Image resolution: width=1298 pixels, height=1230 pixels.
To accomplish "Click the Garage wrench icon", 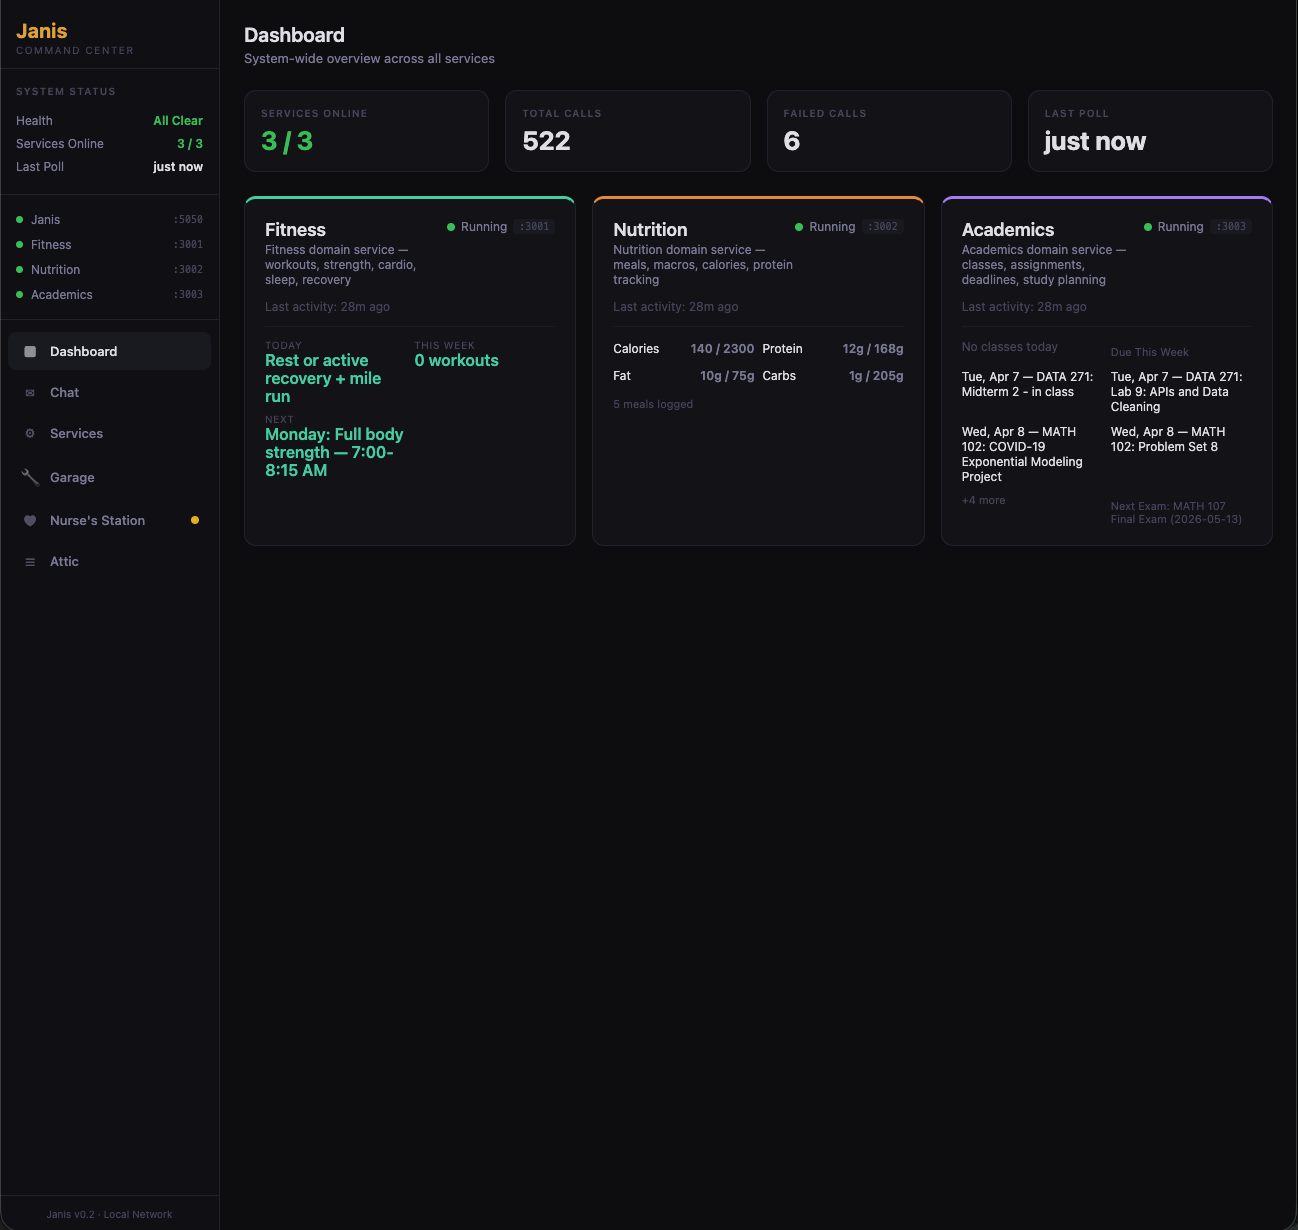I will (31, 477).
